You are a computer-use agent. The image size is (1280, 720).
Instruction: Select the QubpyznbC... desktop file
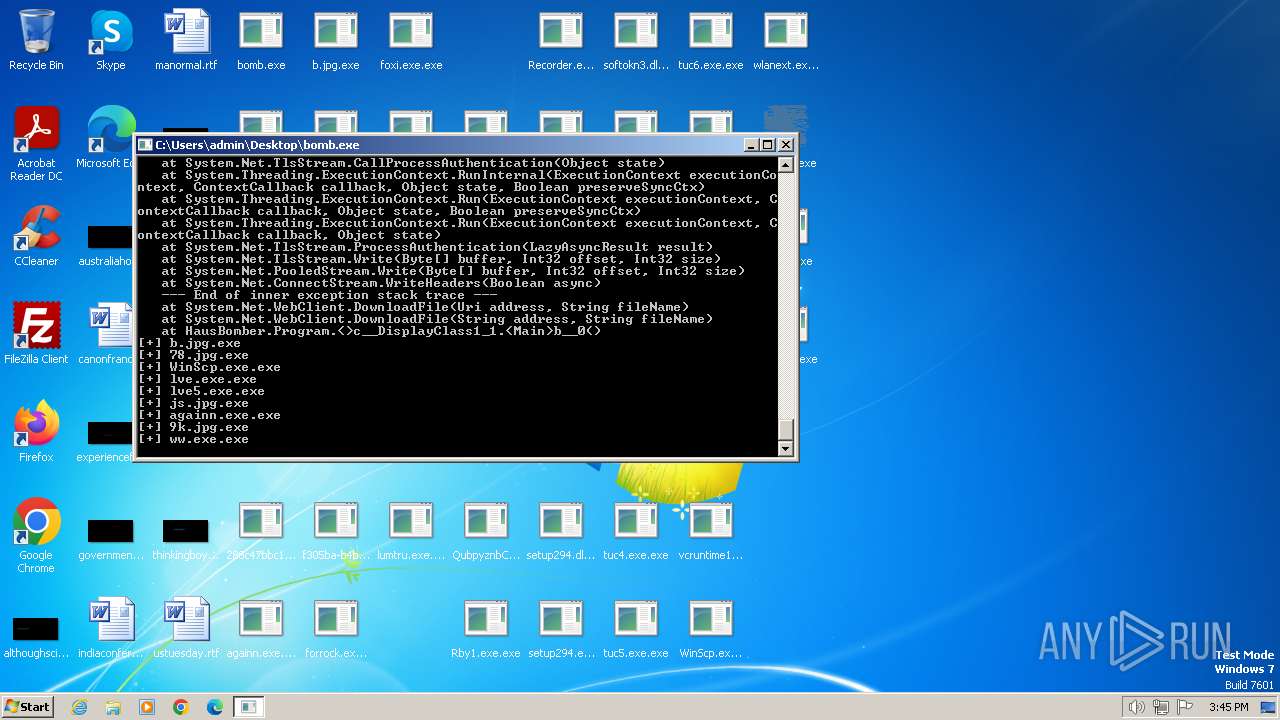(x=486, y=530)
